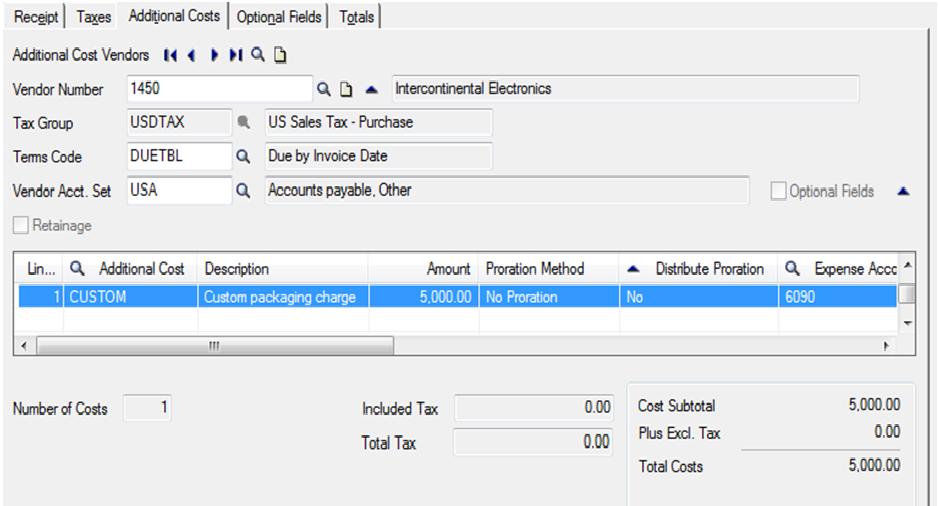Go to first Additional Cost Vendor record
This screenshot has width=939, height=506.
point(170,55)
